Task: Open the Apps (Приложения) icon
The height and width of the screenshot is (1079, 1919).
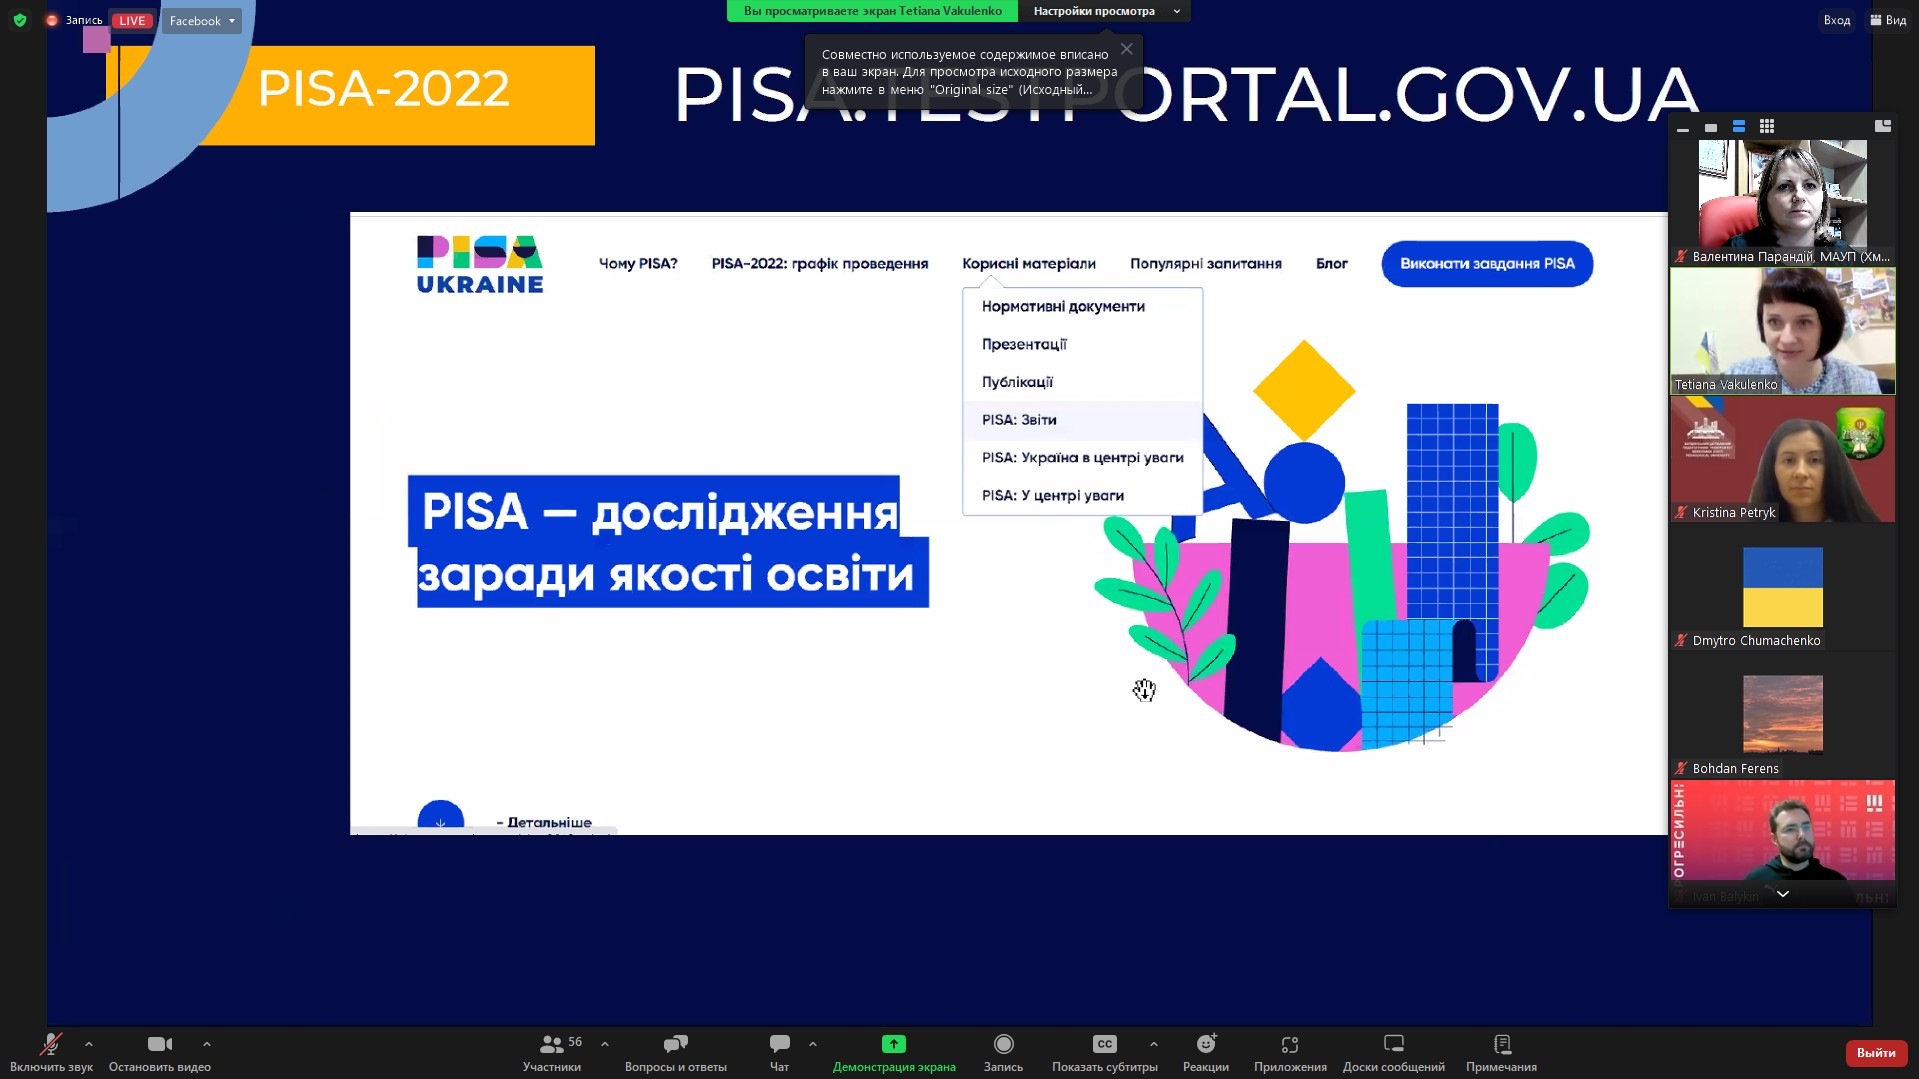Action: tap(1289, 1045)
